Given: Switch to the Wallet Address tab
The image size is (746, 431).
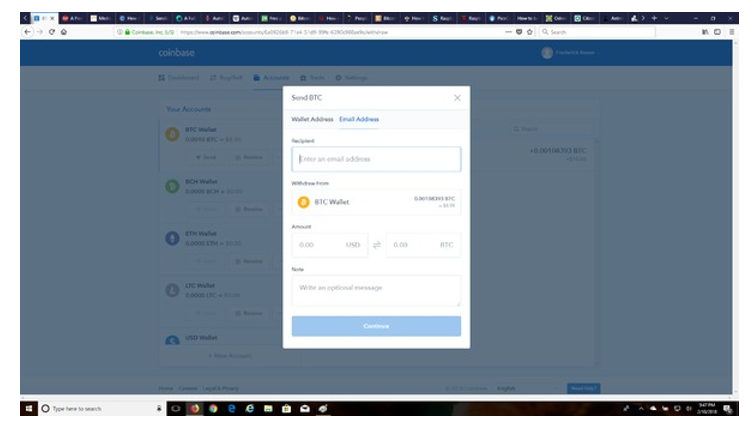Looking at the screenshot, I should pos(312,119).
